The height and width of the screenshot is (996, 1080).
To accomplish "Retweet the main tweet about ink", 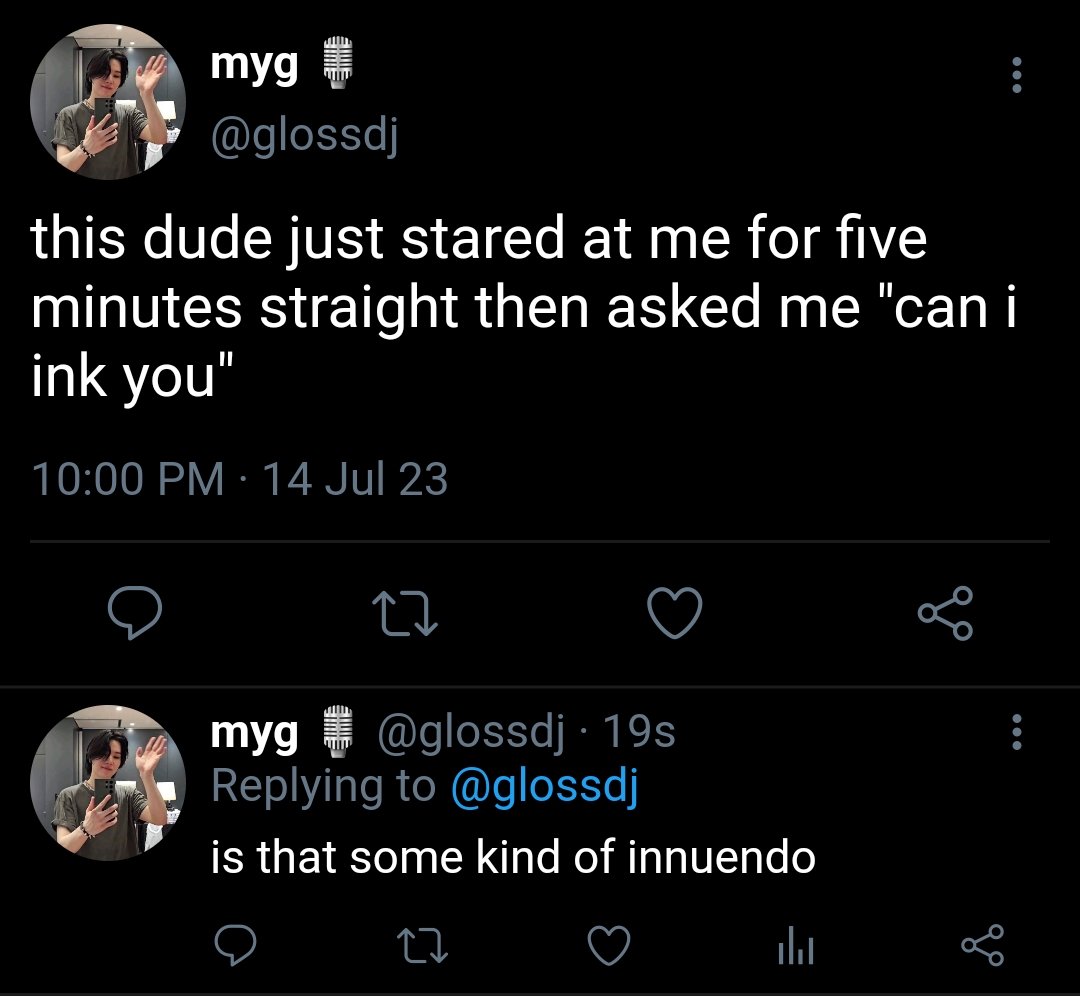I will [404, 614].
